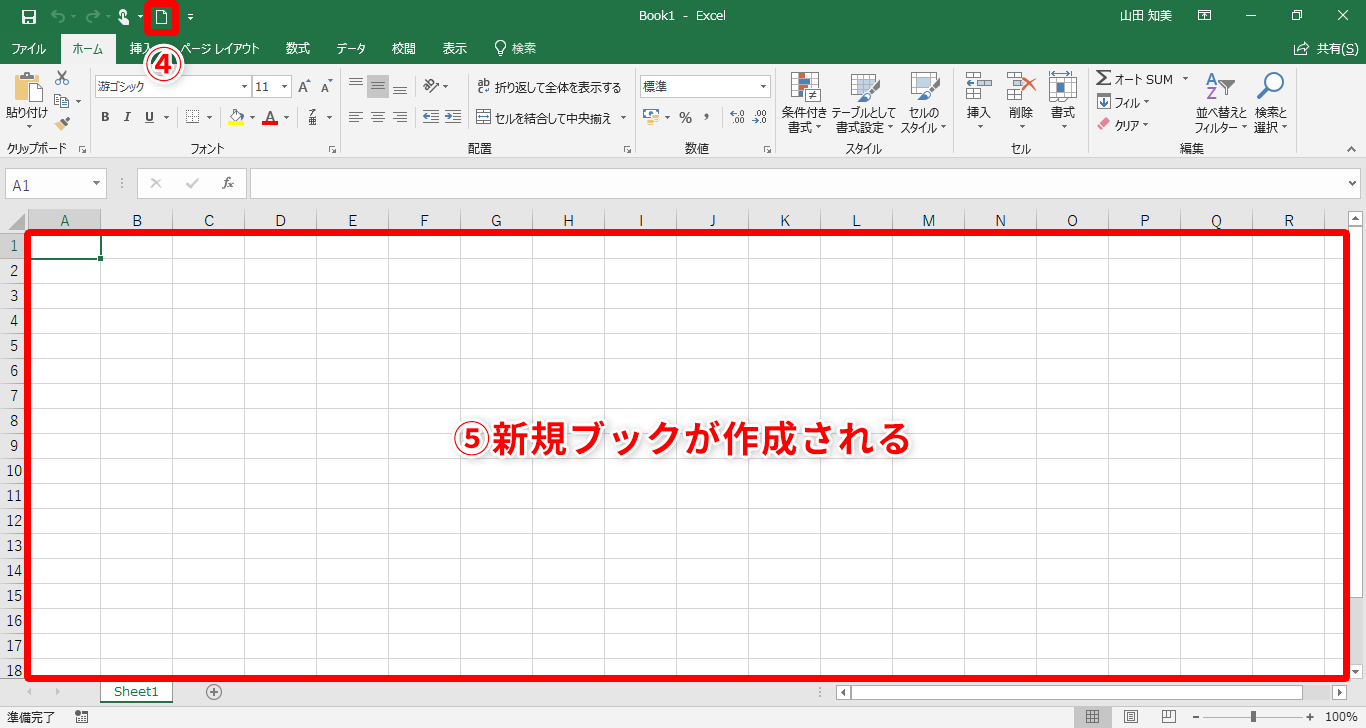
Task: Increase decimal places icon
Action: coord(738,117)
